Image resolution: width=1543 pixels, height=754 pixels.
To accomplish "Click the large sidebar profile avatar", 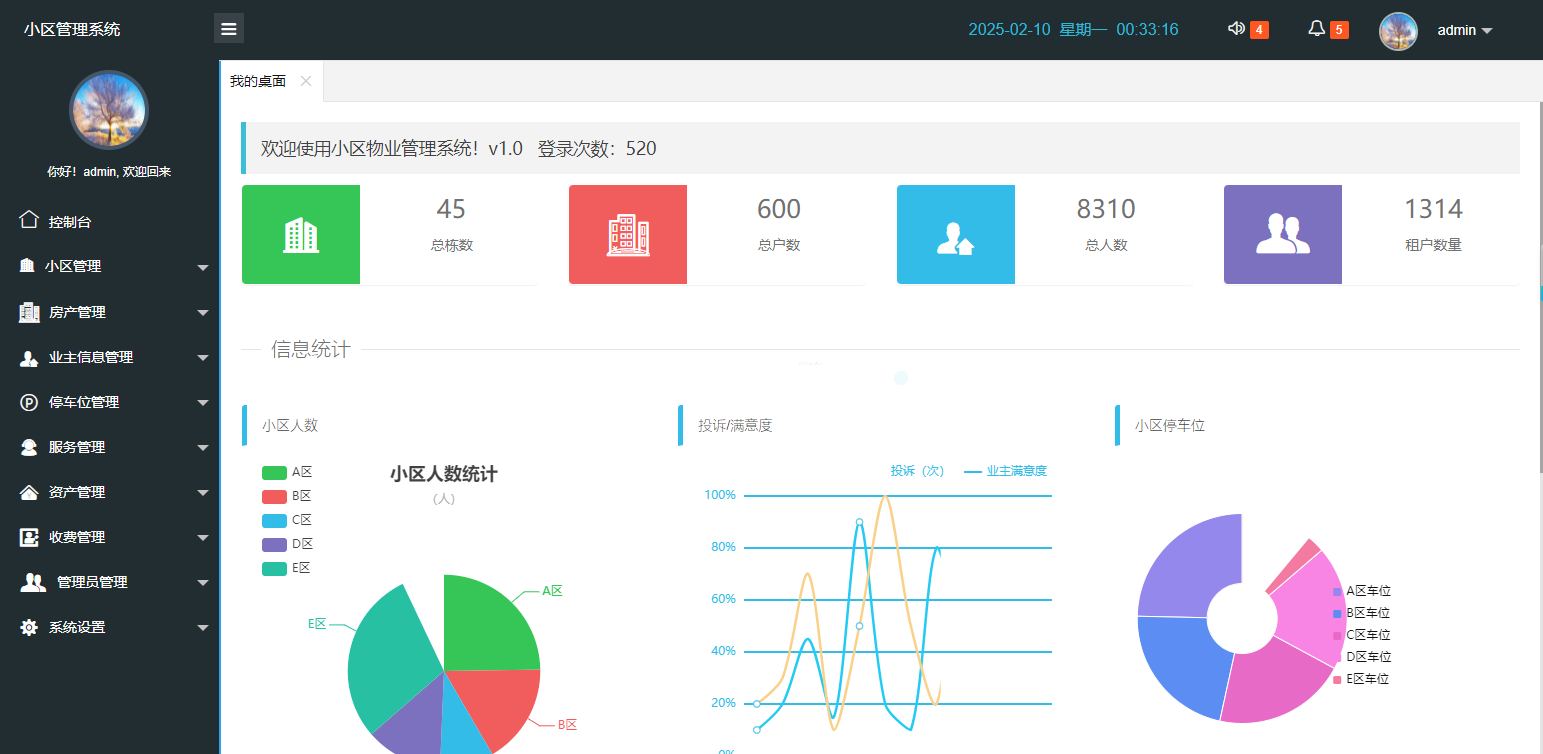I will coord(108,110).
